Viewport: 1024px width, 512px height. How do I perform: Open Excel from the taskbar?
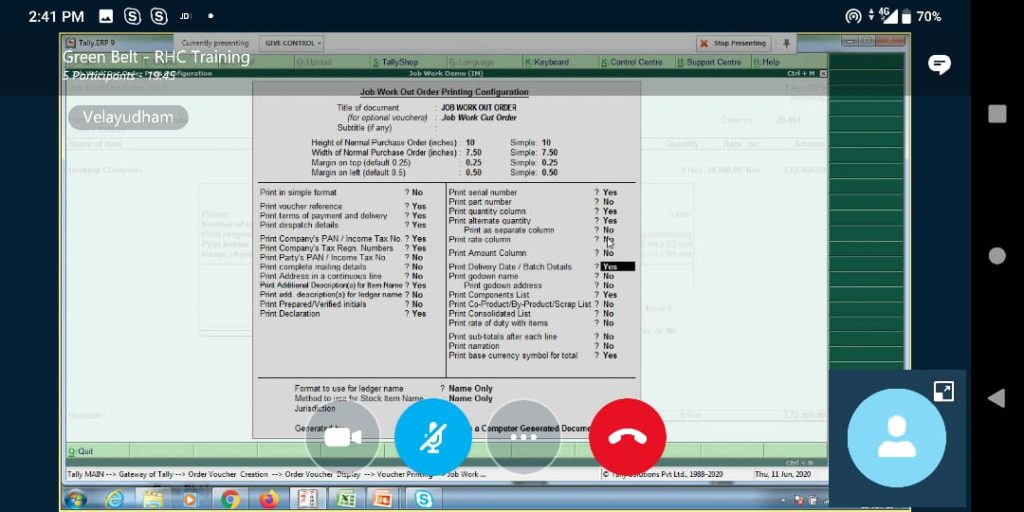coord(345,500)
